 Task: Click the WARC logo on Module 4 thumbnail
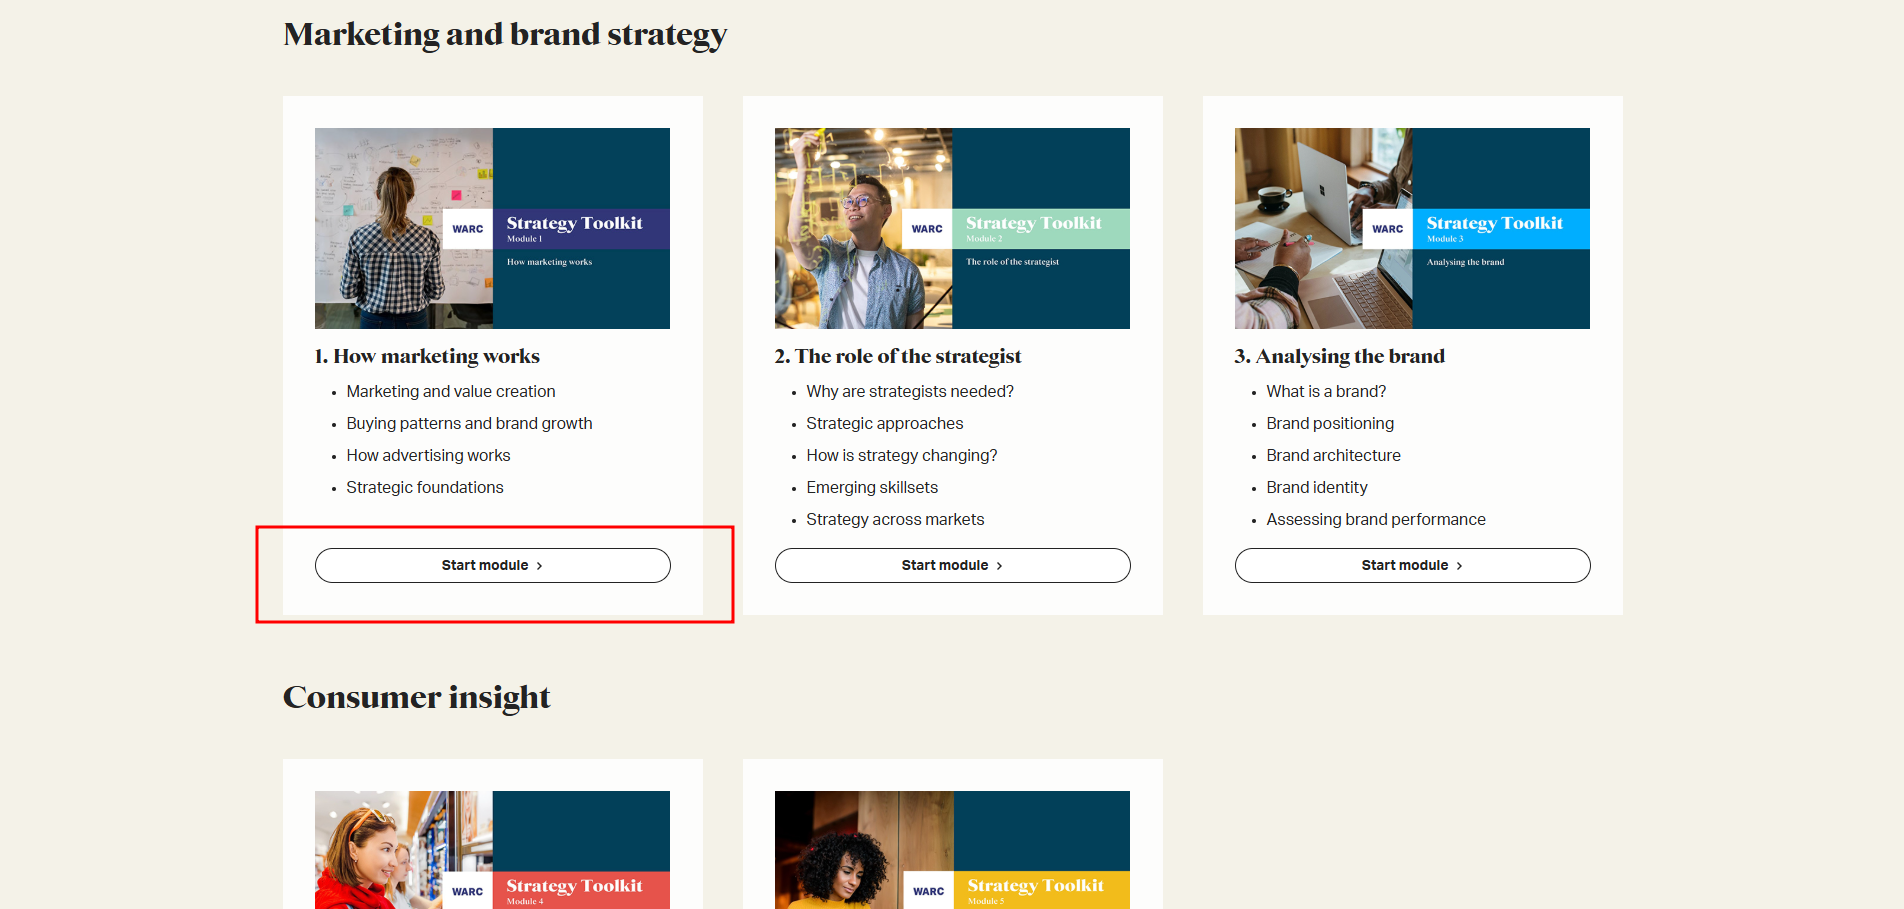point(467,891)
